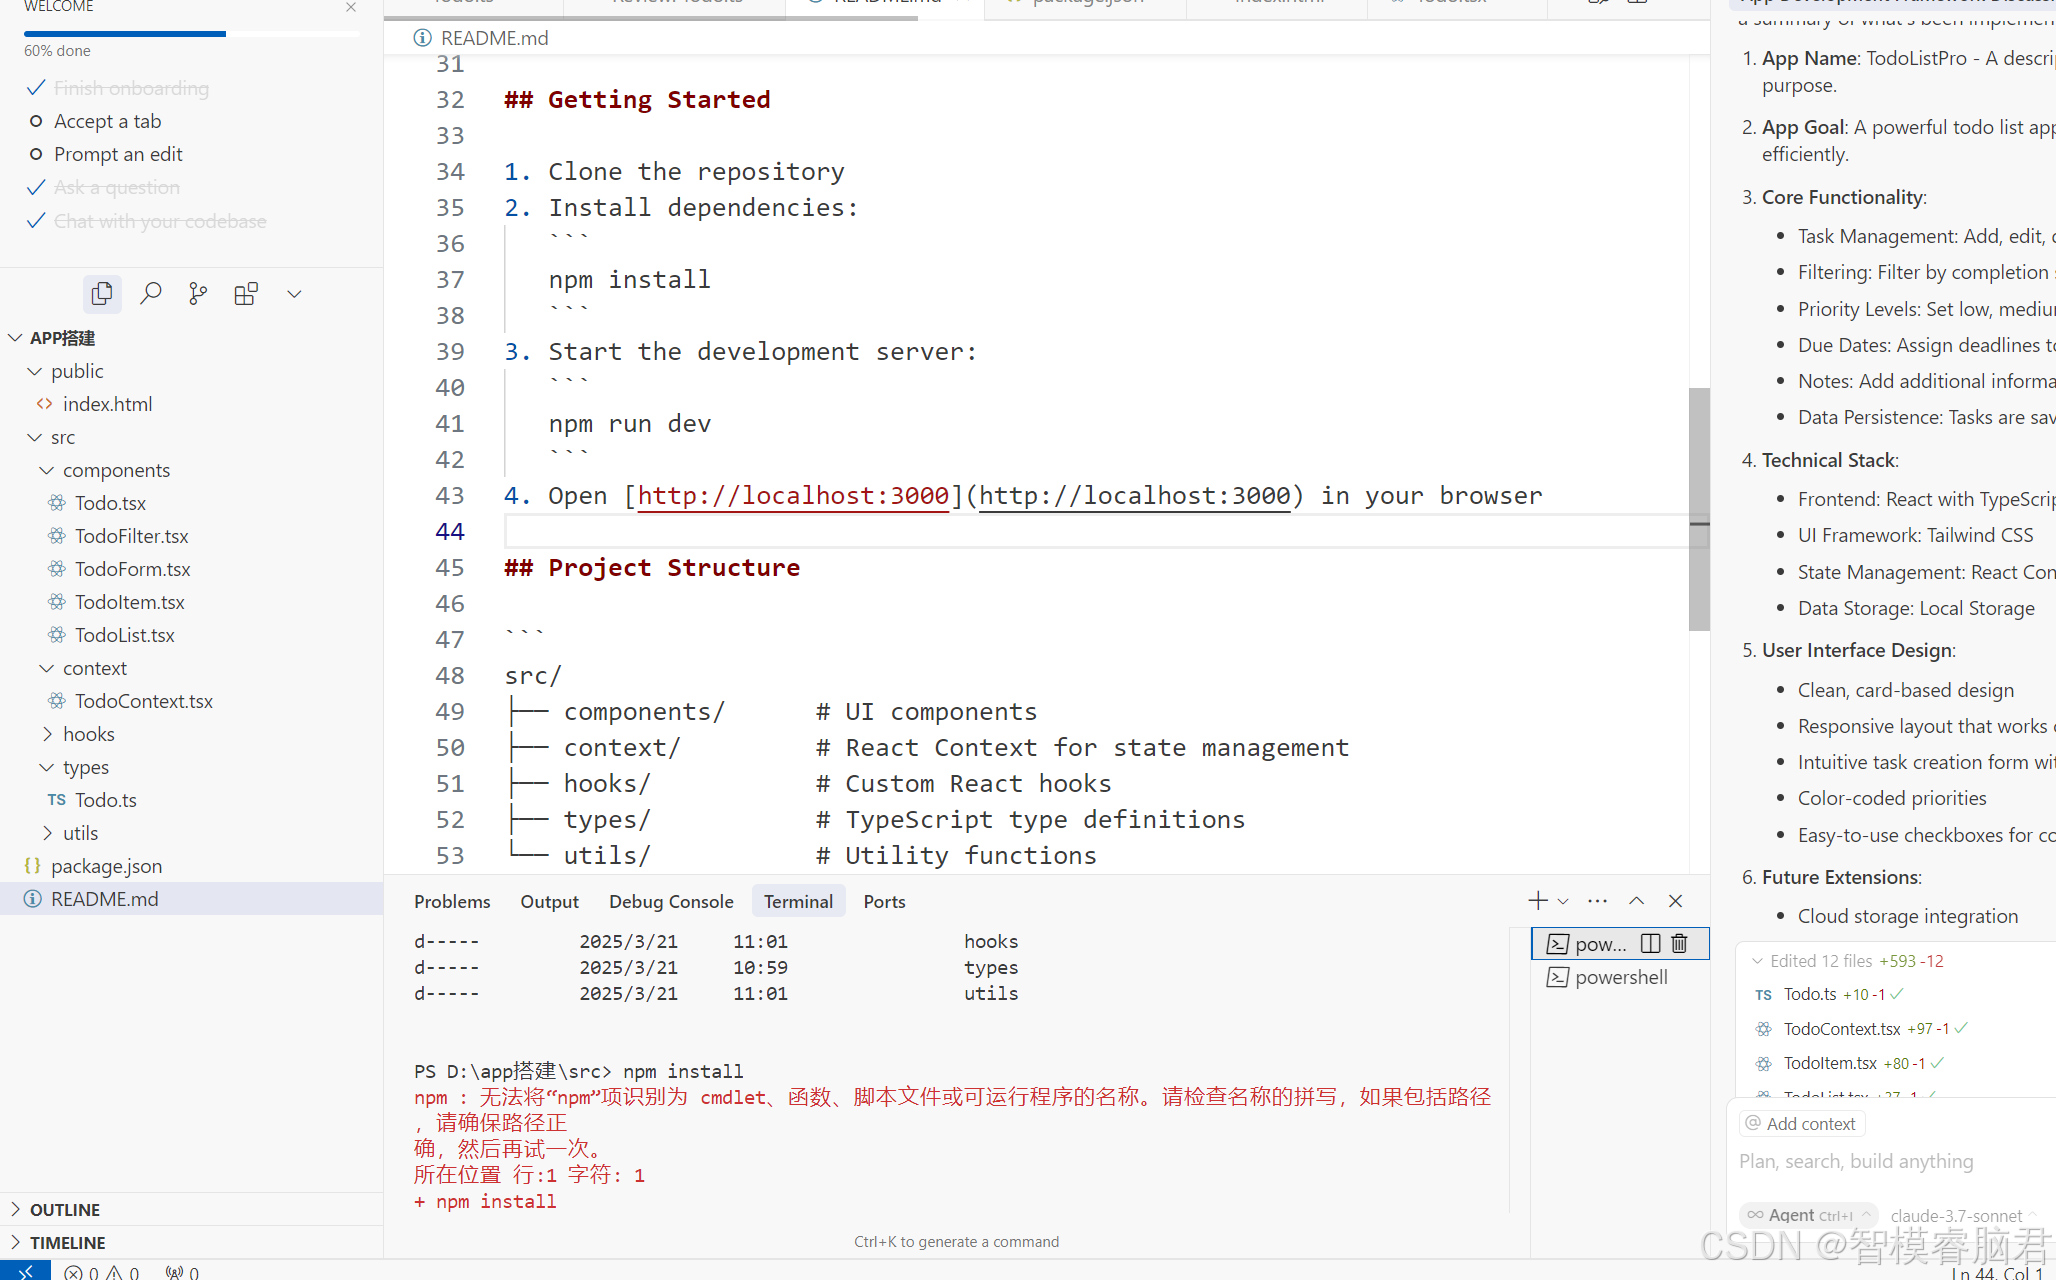Open TodoContext.tsx from the context folder
The height and width of the screenshot is (1280, 2056).
[x=143, y=701]
